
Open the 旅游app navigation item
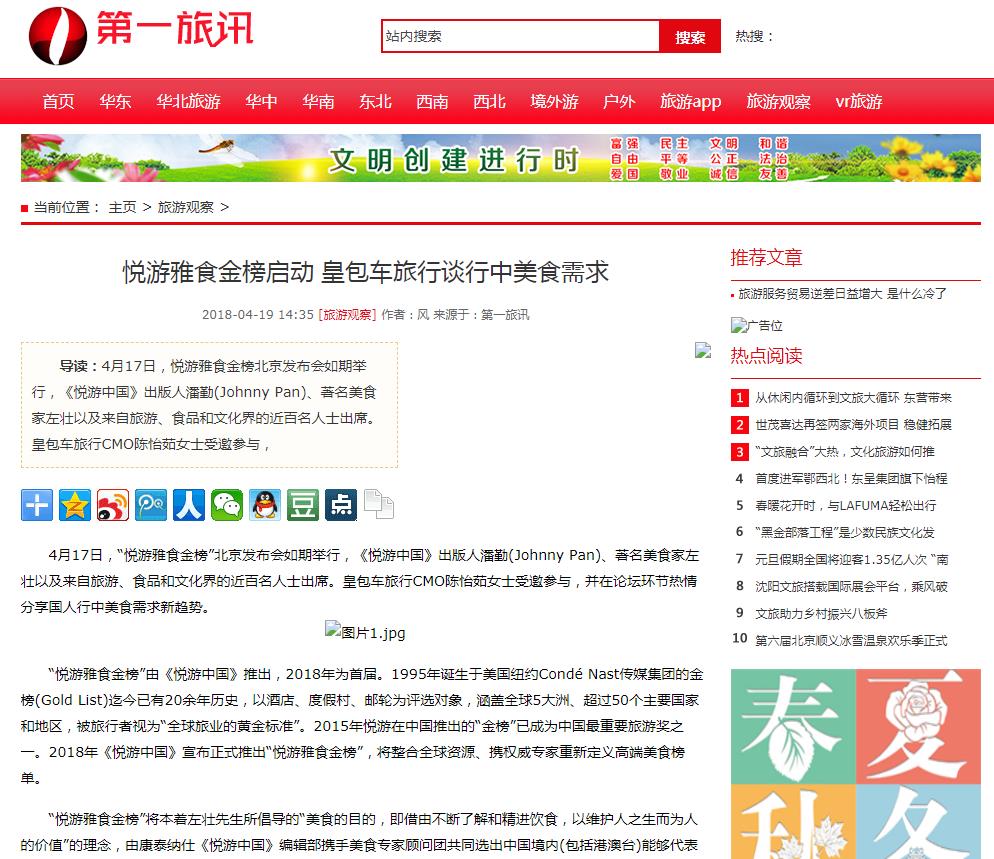[690, 101]
